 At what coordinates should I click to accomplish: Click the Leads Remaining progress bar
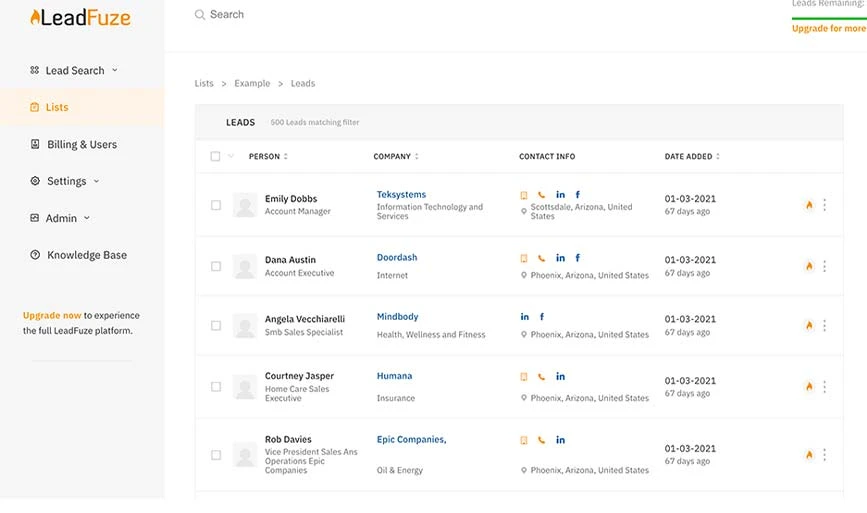click(x=829, y=18)
